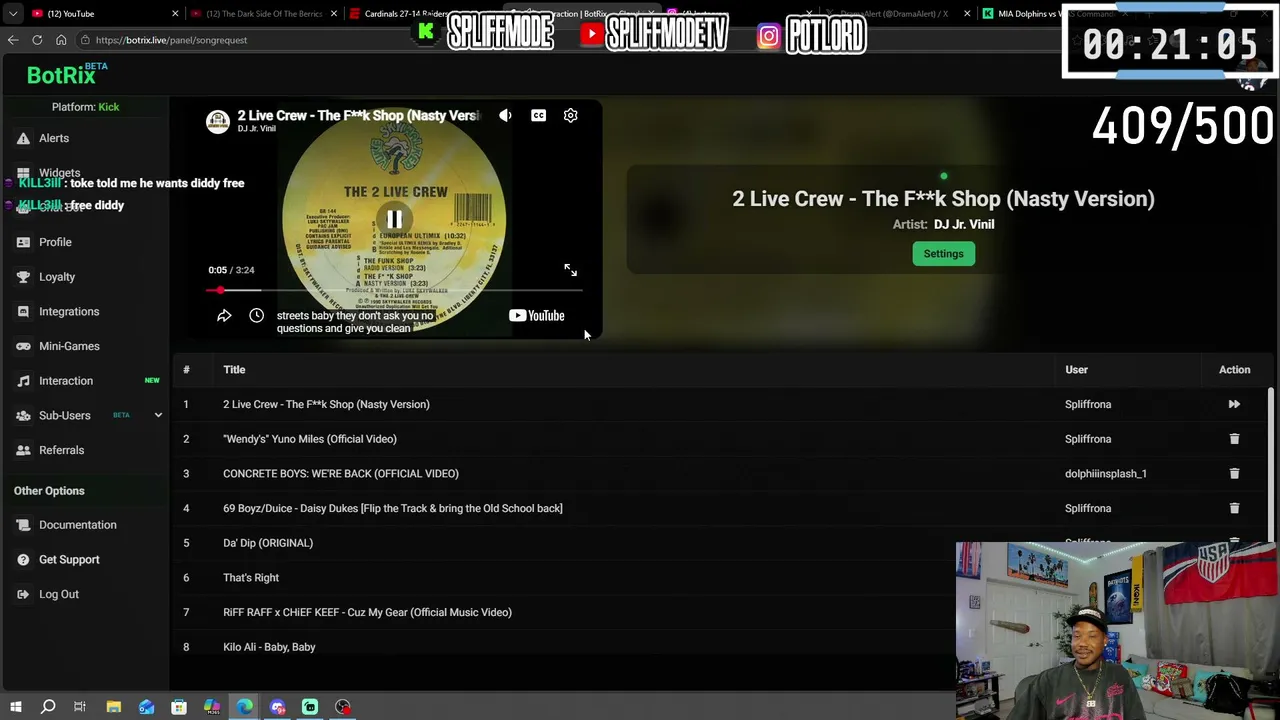Screen dimensions: 1280x720
Task: Select CONCRETE BOYS: WE'RE BACK song title
Action: [x=341, y=474]
